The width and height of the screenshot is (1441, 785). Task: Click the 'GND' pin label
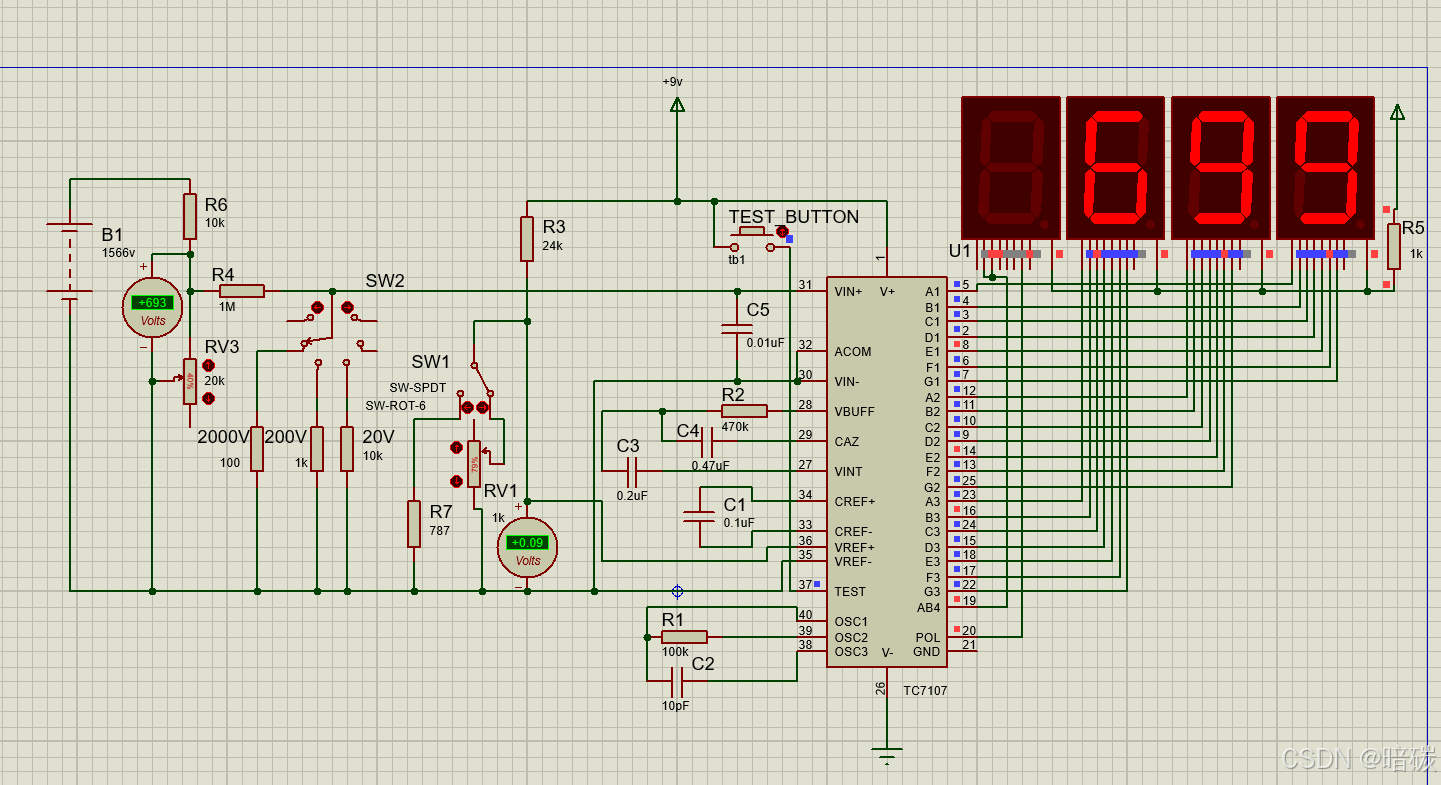927,652
